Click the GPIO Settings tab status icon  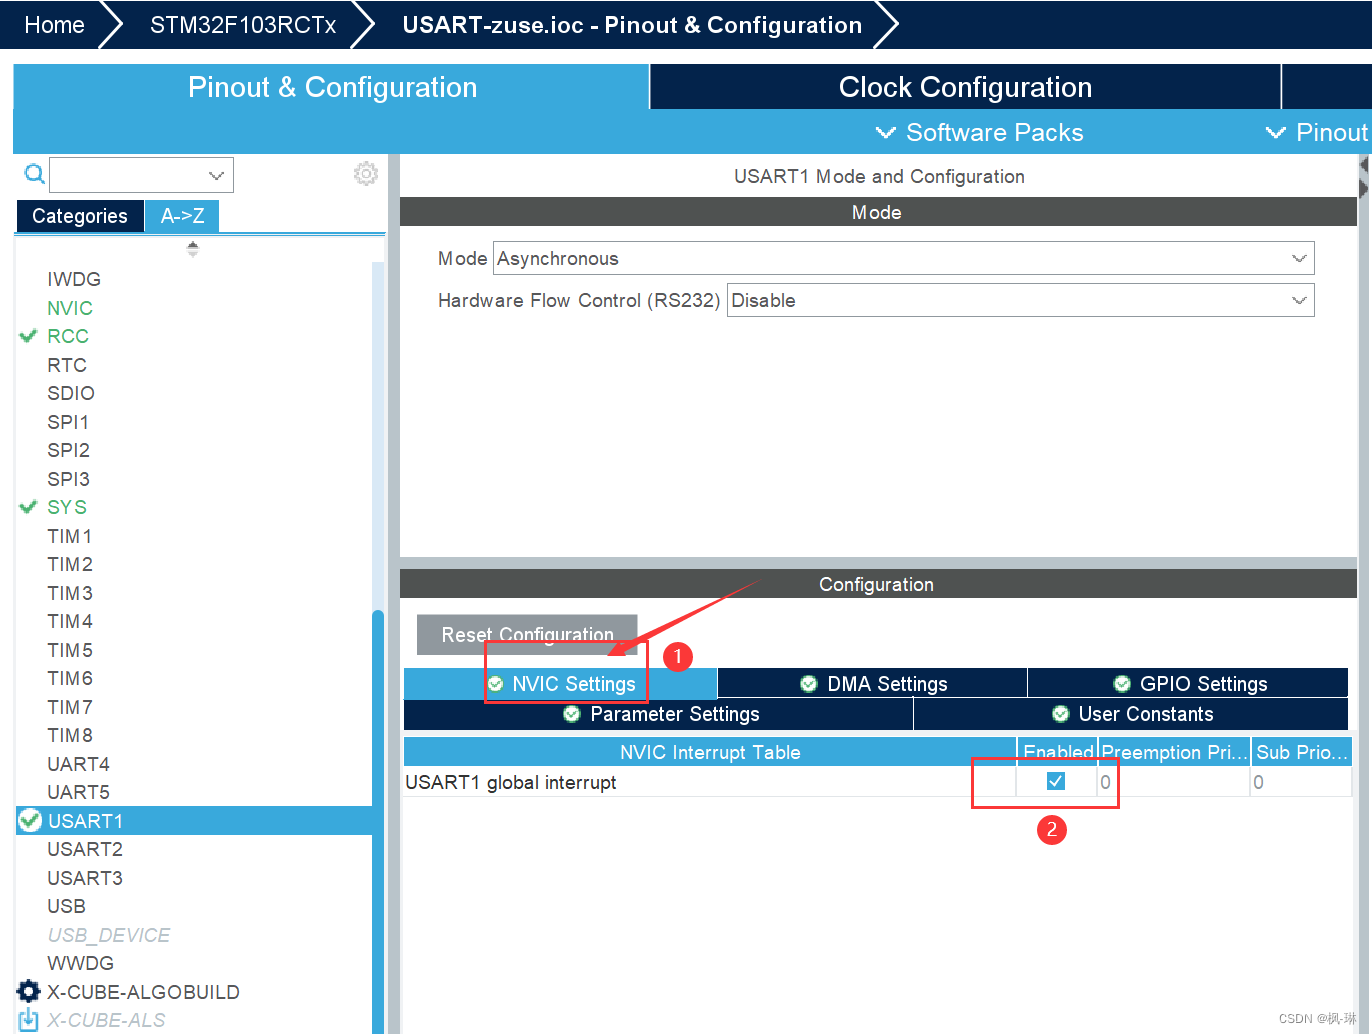(1122, 684)
